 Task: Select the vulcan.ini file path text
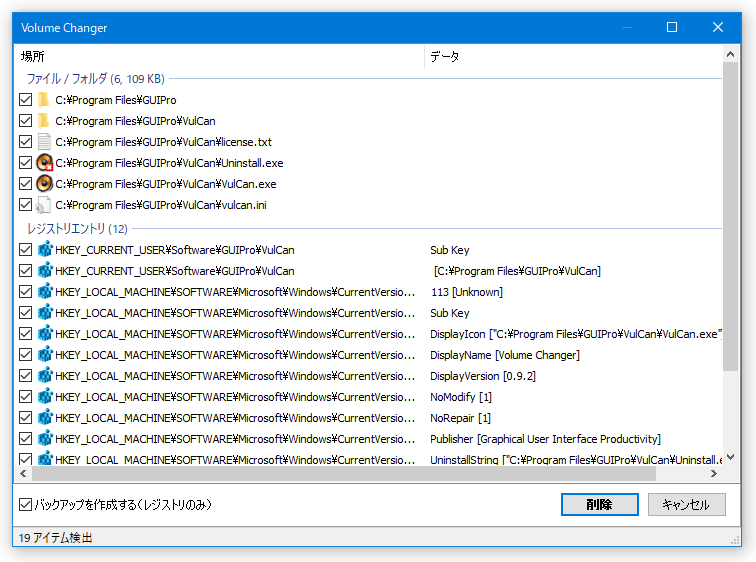[x=161, y=205]
